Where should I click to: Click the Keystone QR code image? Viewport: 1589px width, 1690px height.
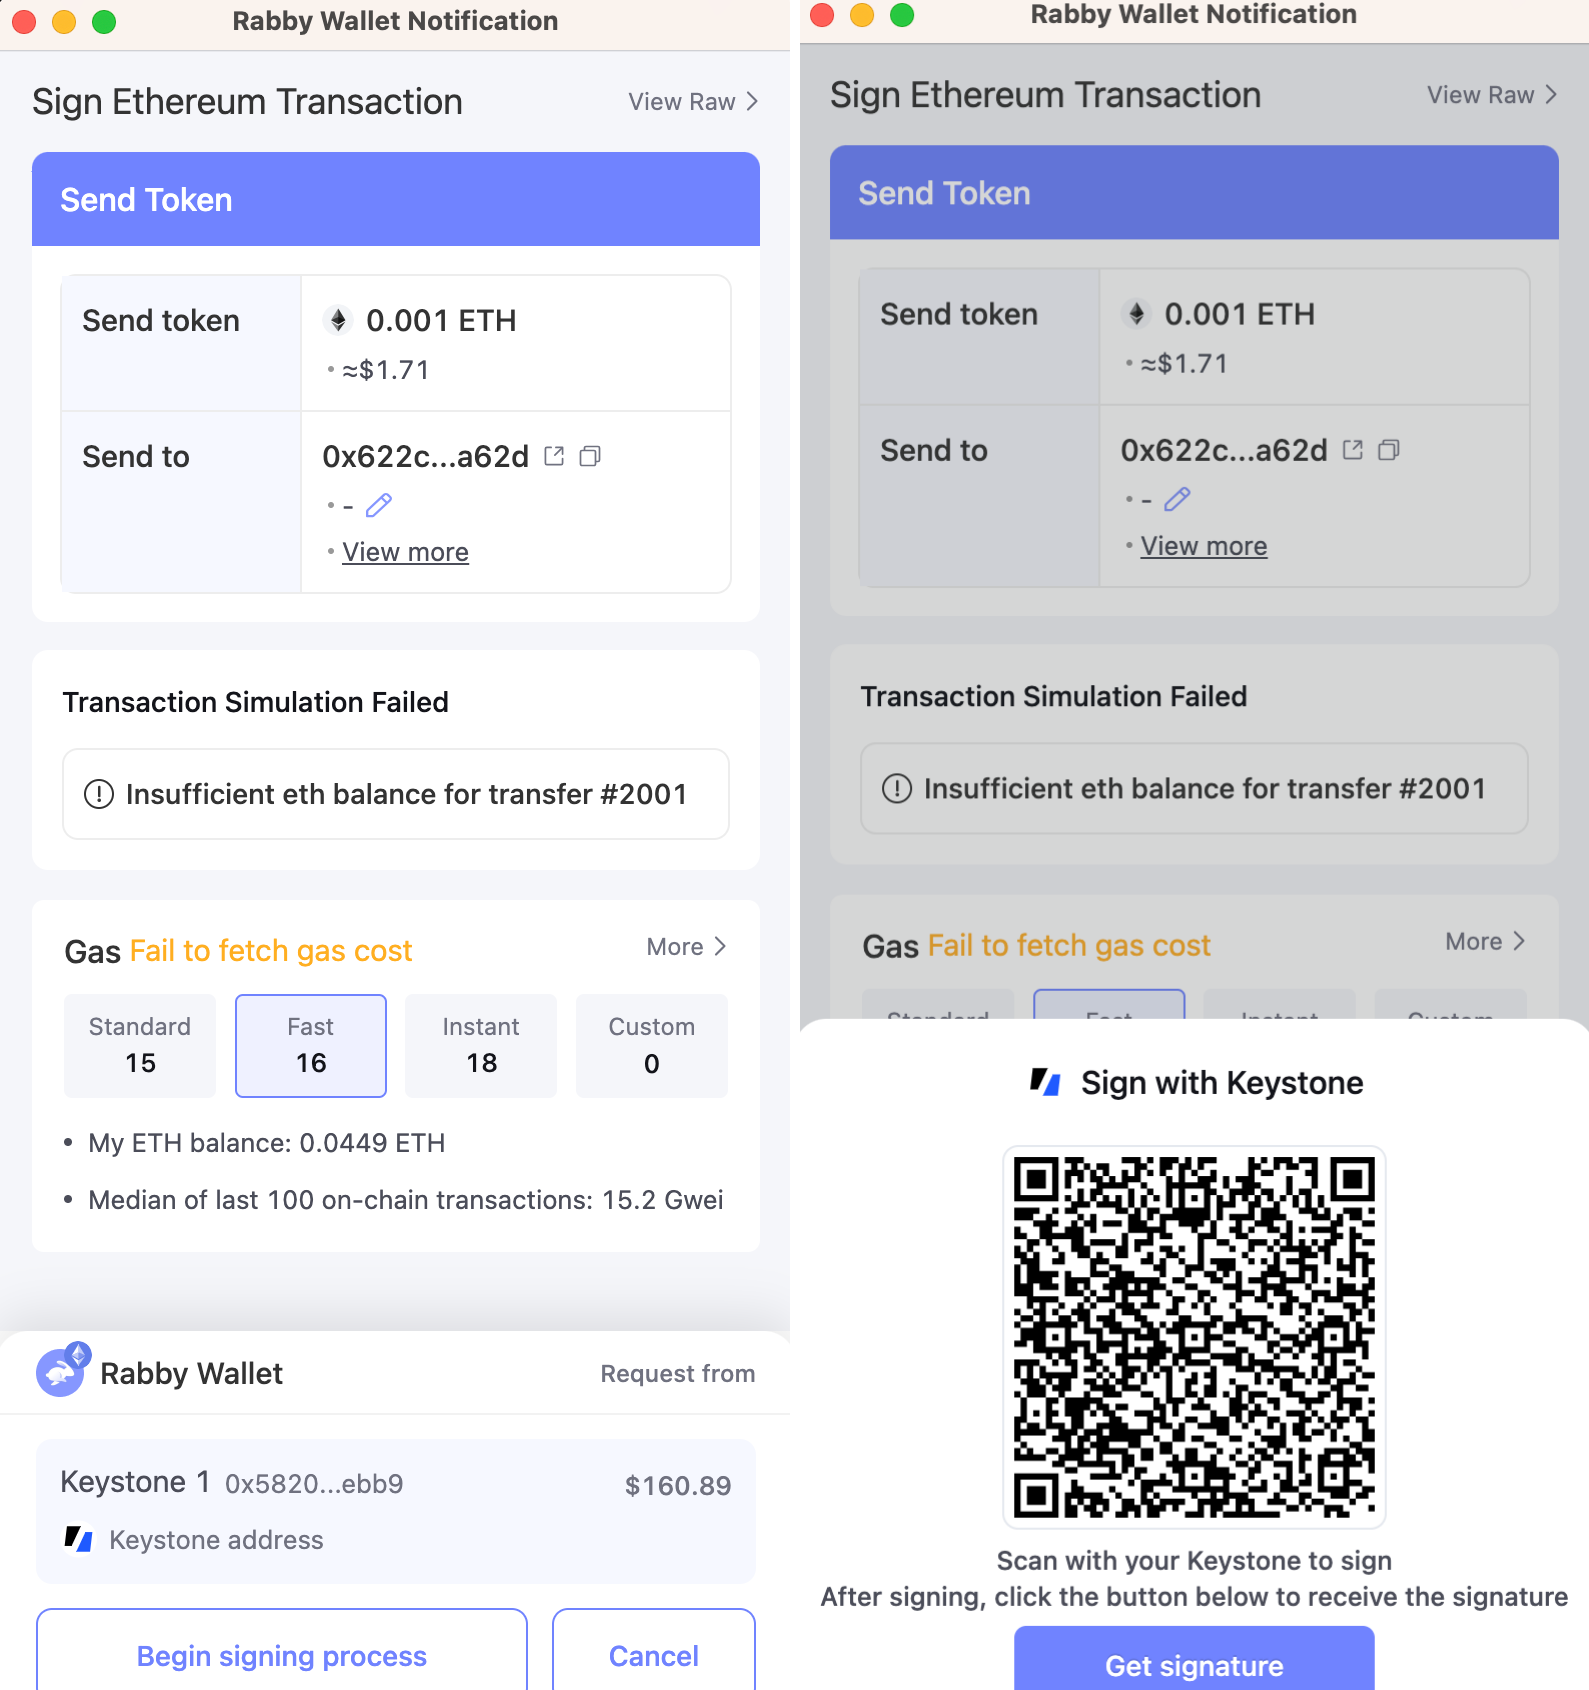[x=1194, y=1336]
